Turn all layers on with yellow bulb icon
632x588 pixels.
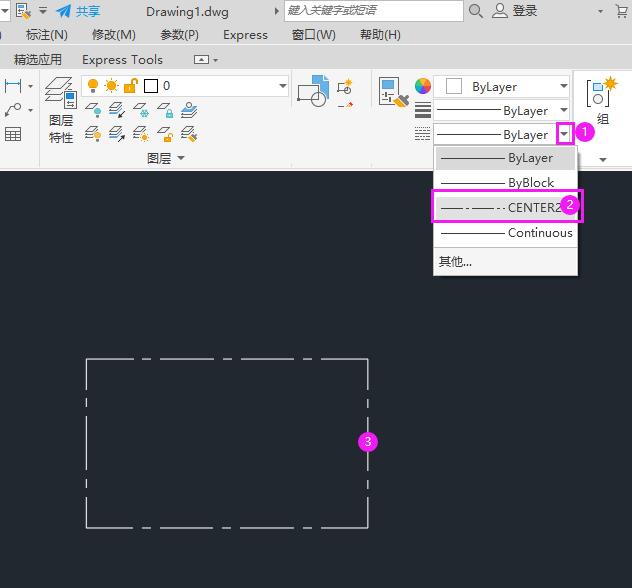click(93, 134)
